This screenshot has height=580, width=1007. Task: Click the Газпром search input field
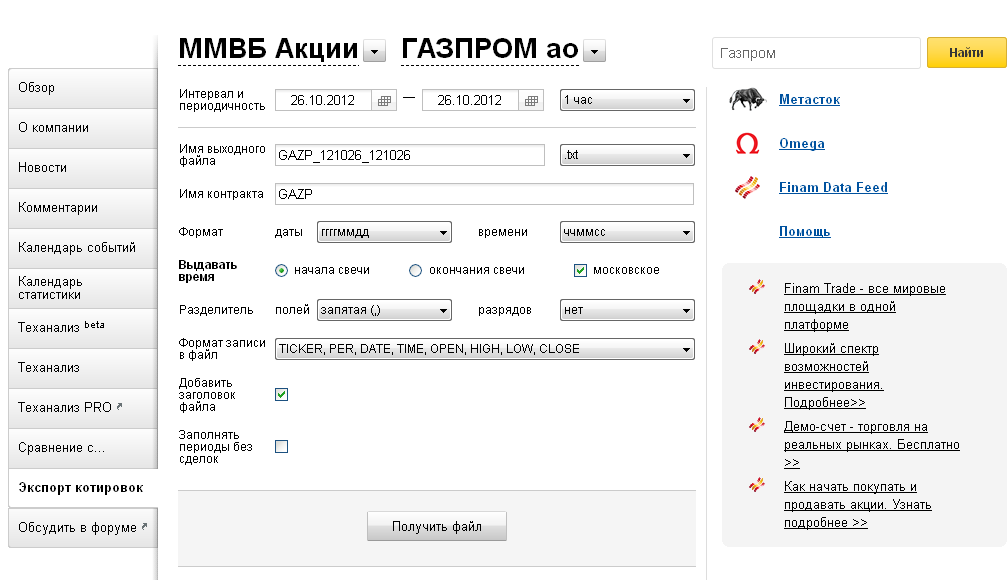[x=816, y=53]
